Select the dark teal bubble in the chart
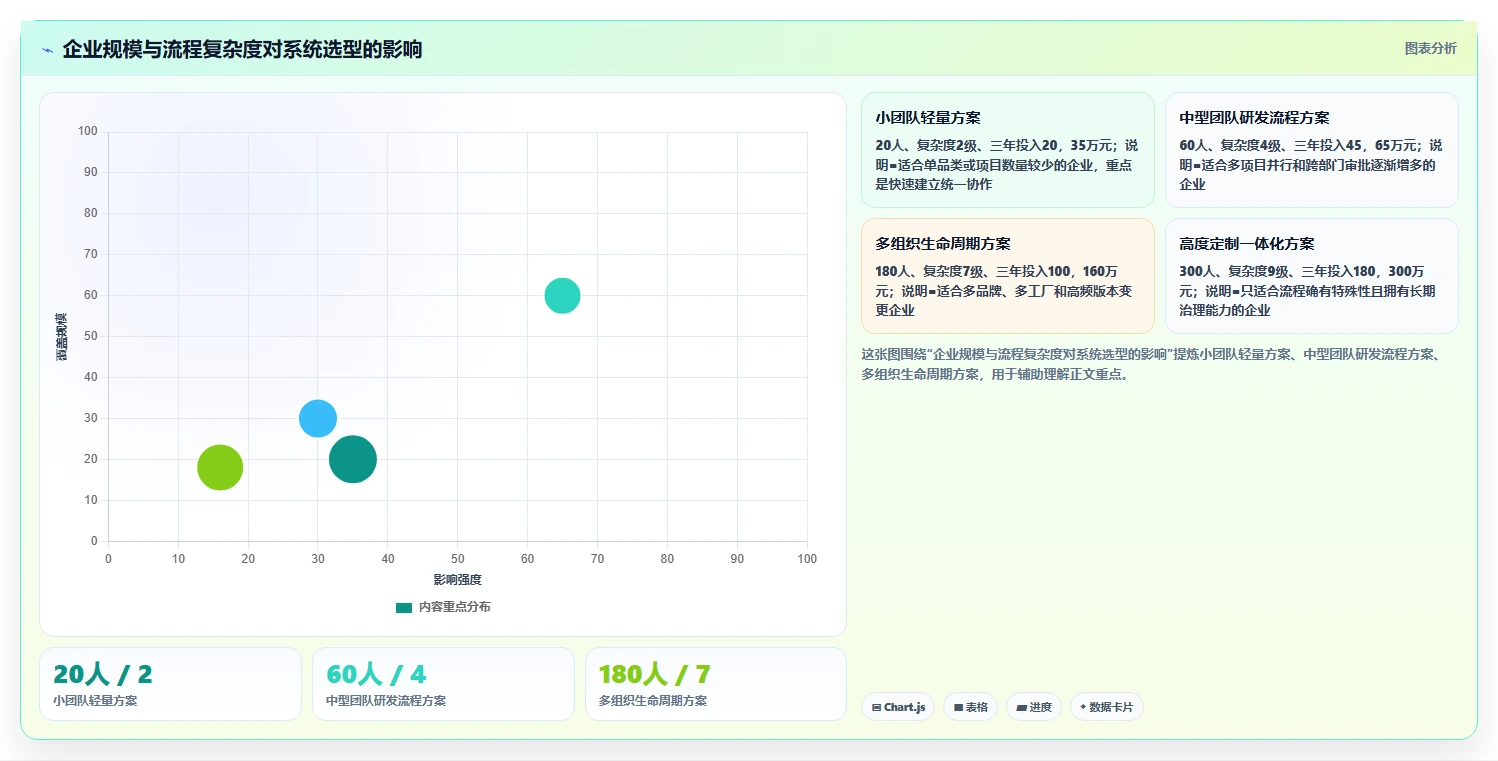1498x761 pixels. (x=353, y=459)
